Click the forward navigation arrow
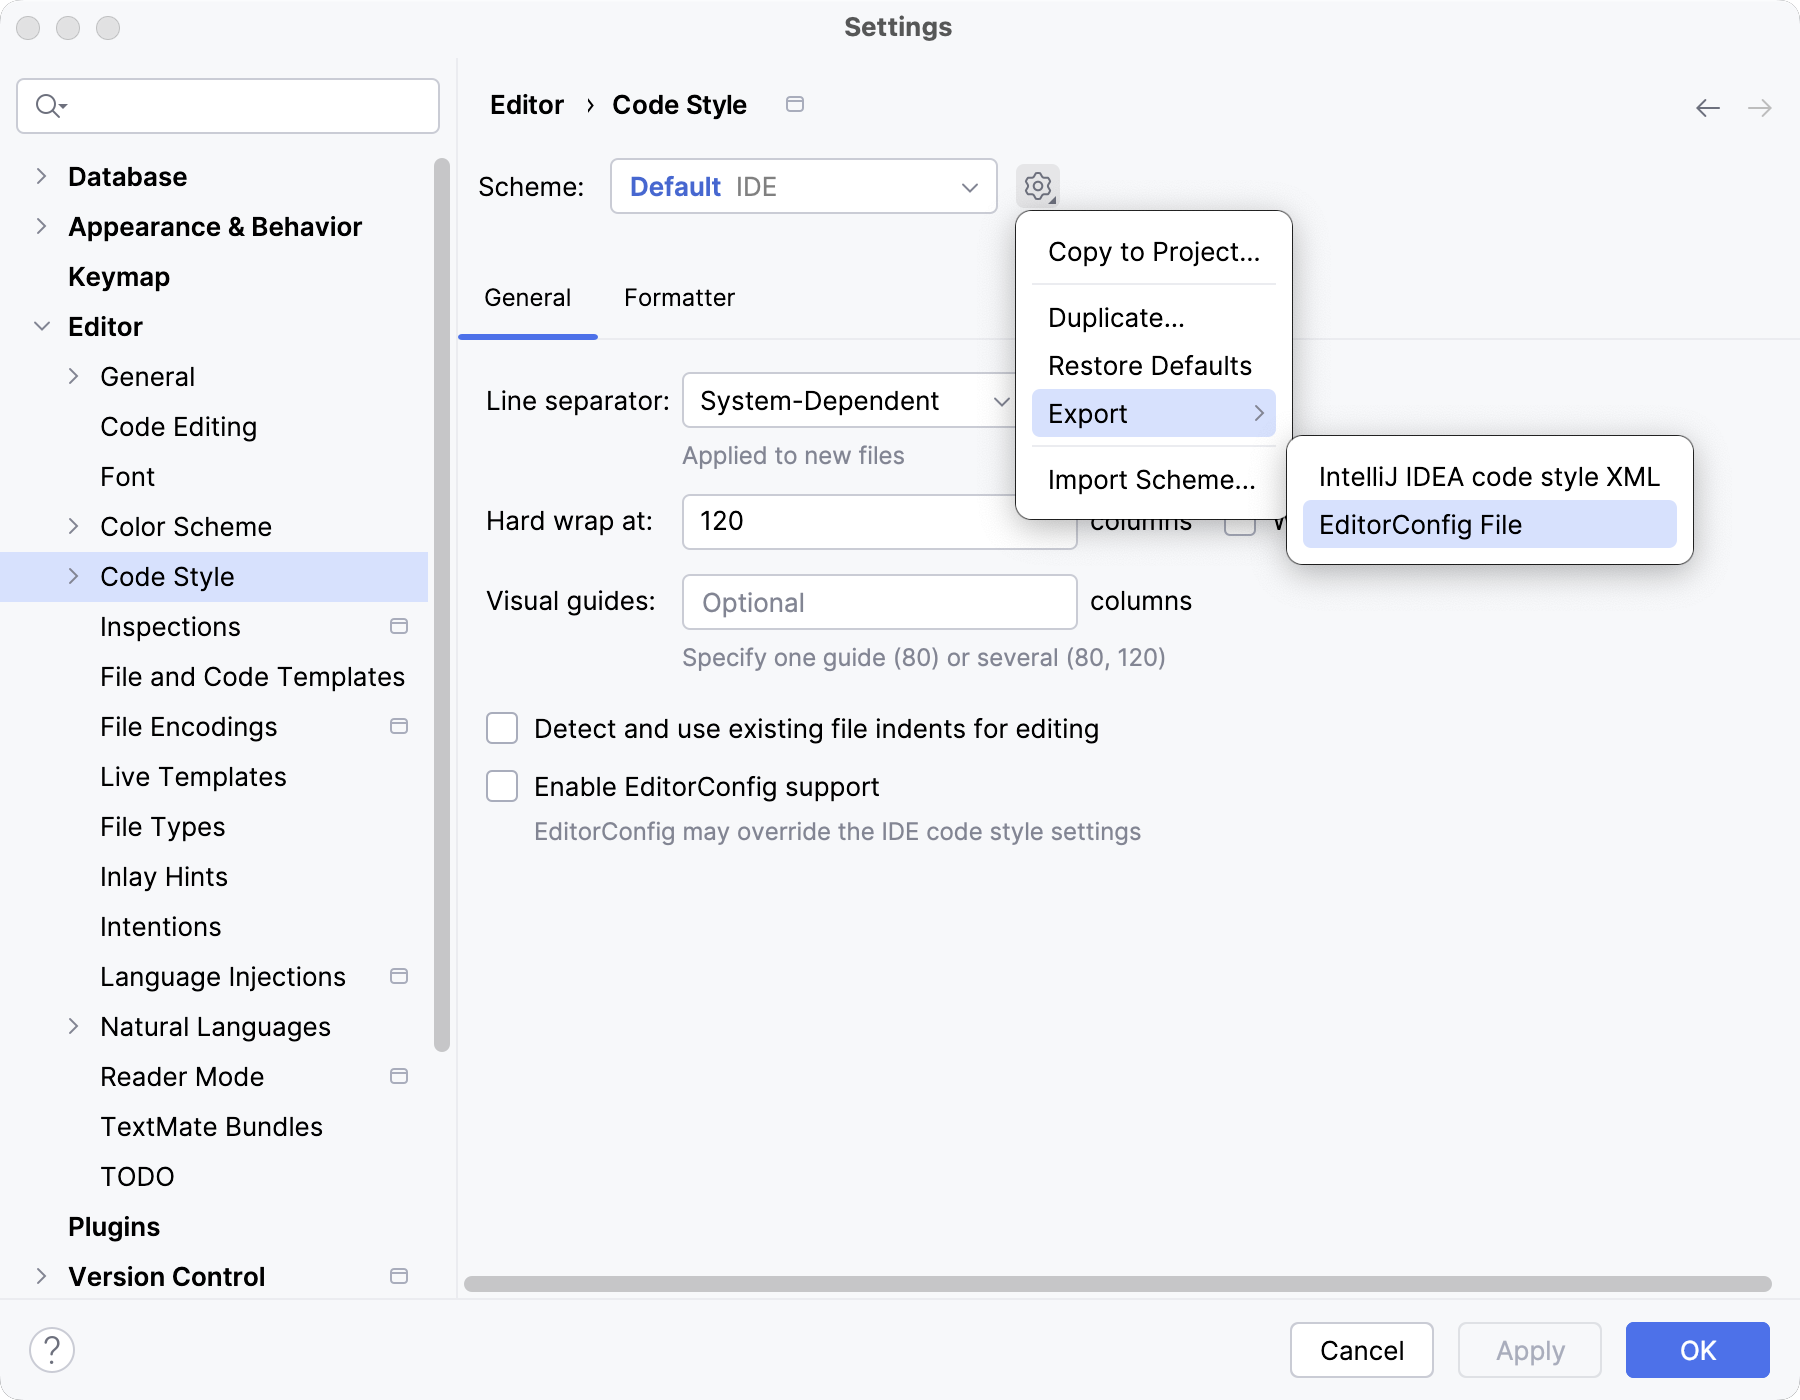 1761,107
